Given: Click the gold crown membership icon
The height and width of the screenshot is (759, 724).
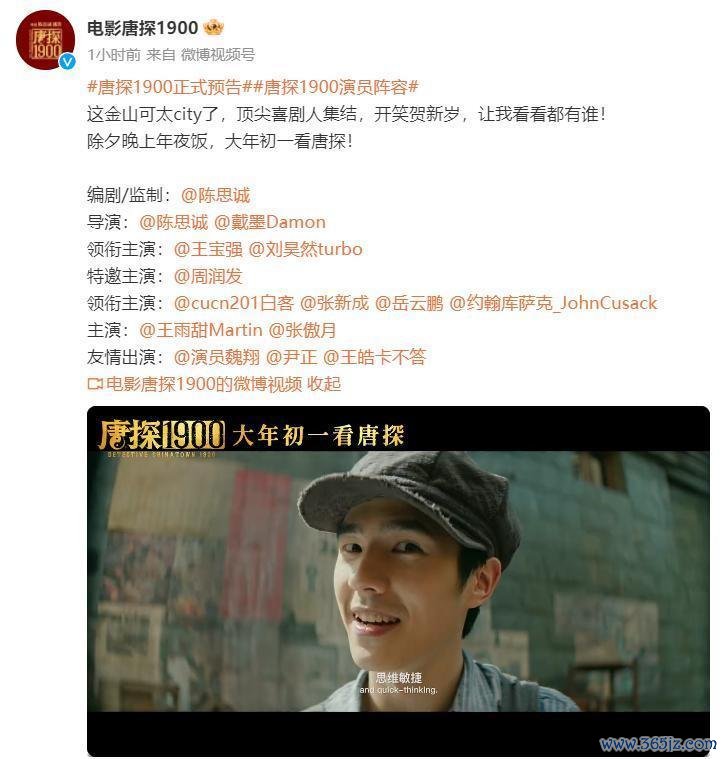Looking at the screenshot, I should 213,28.
